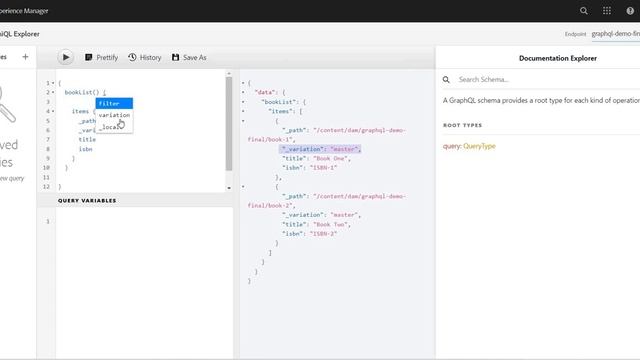Collapse query editor line 1 fold arrow

pyautogui.click(x=53, y=83)
